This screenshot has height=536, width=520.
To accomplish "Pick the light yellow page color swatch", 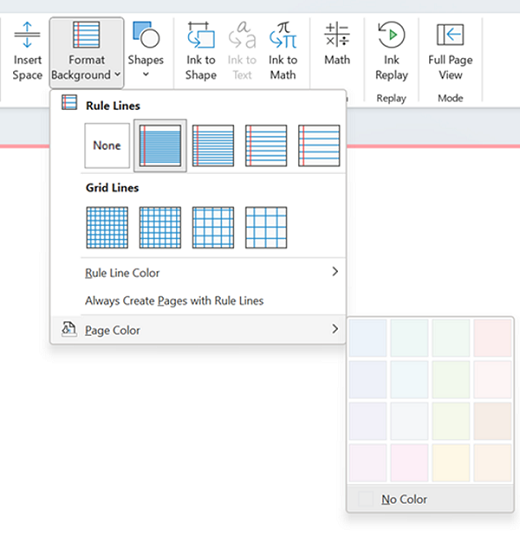I will coord(451,463).
